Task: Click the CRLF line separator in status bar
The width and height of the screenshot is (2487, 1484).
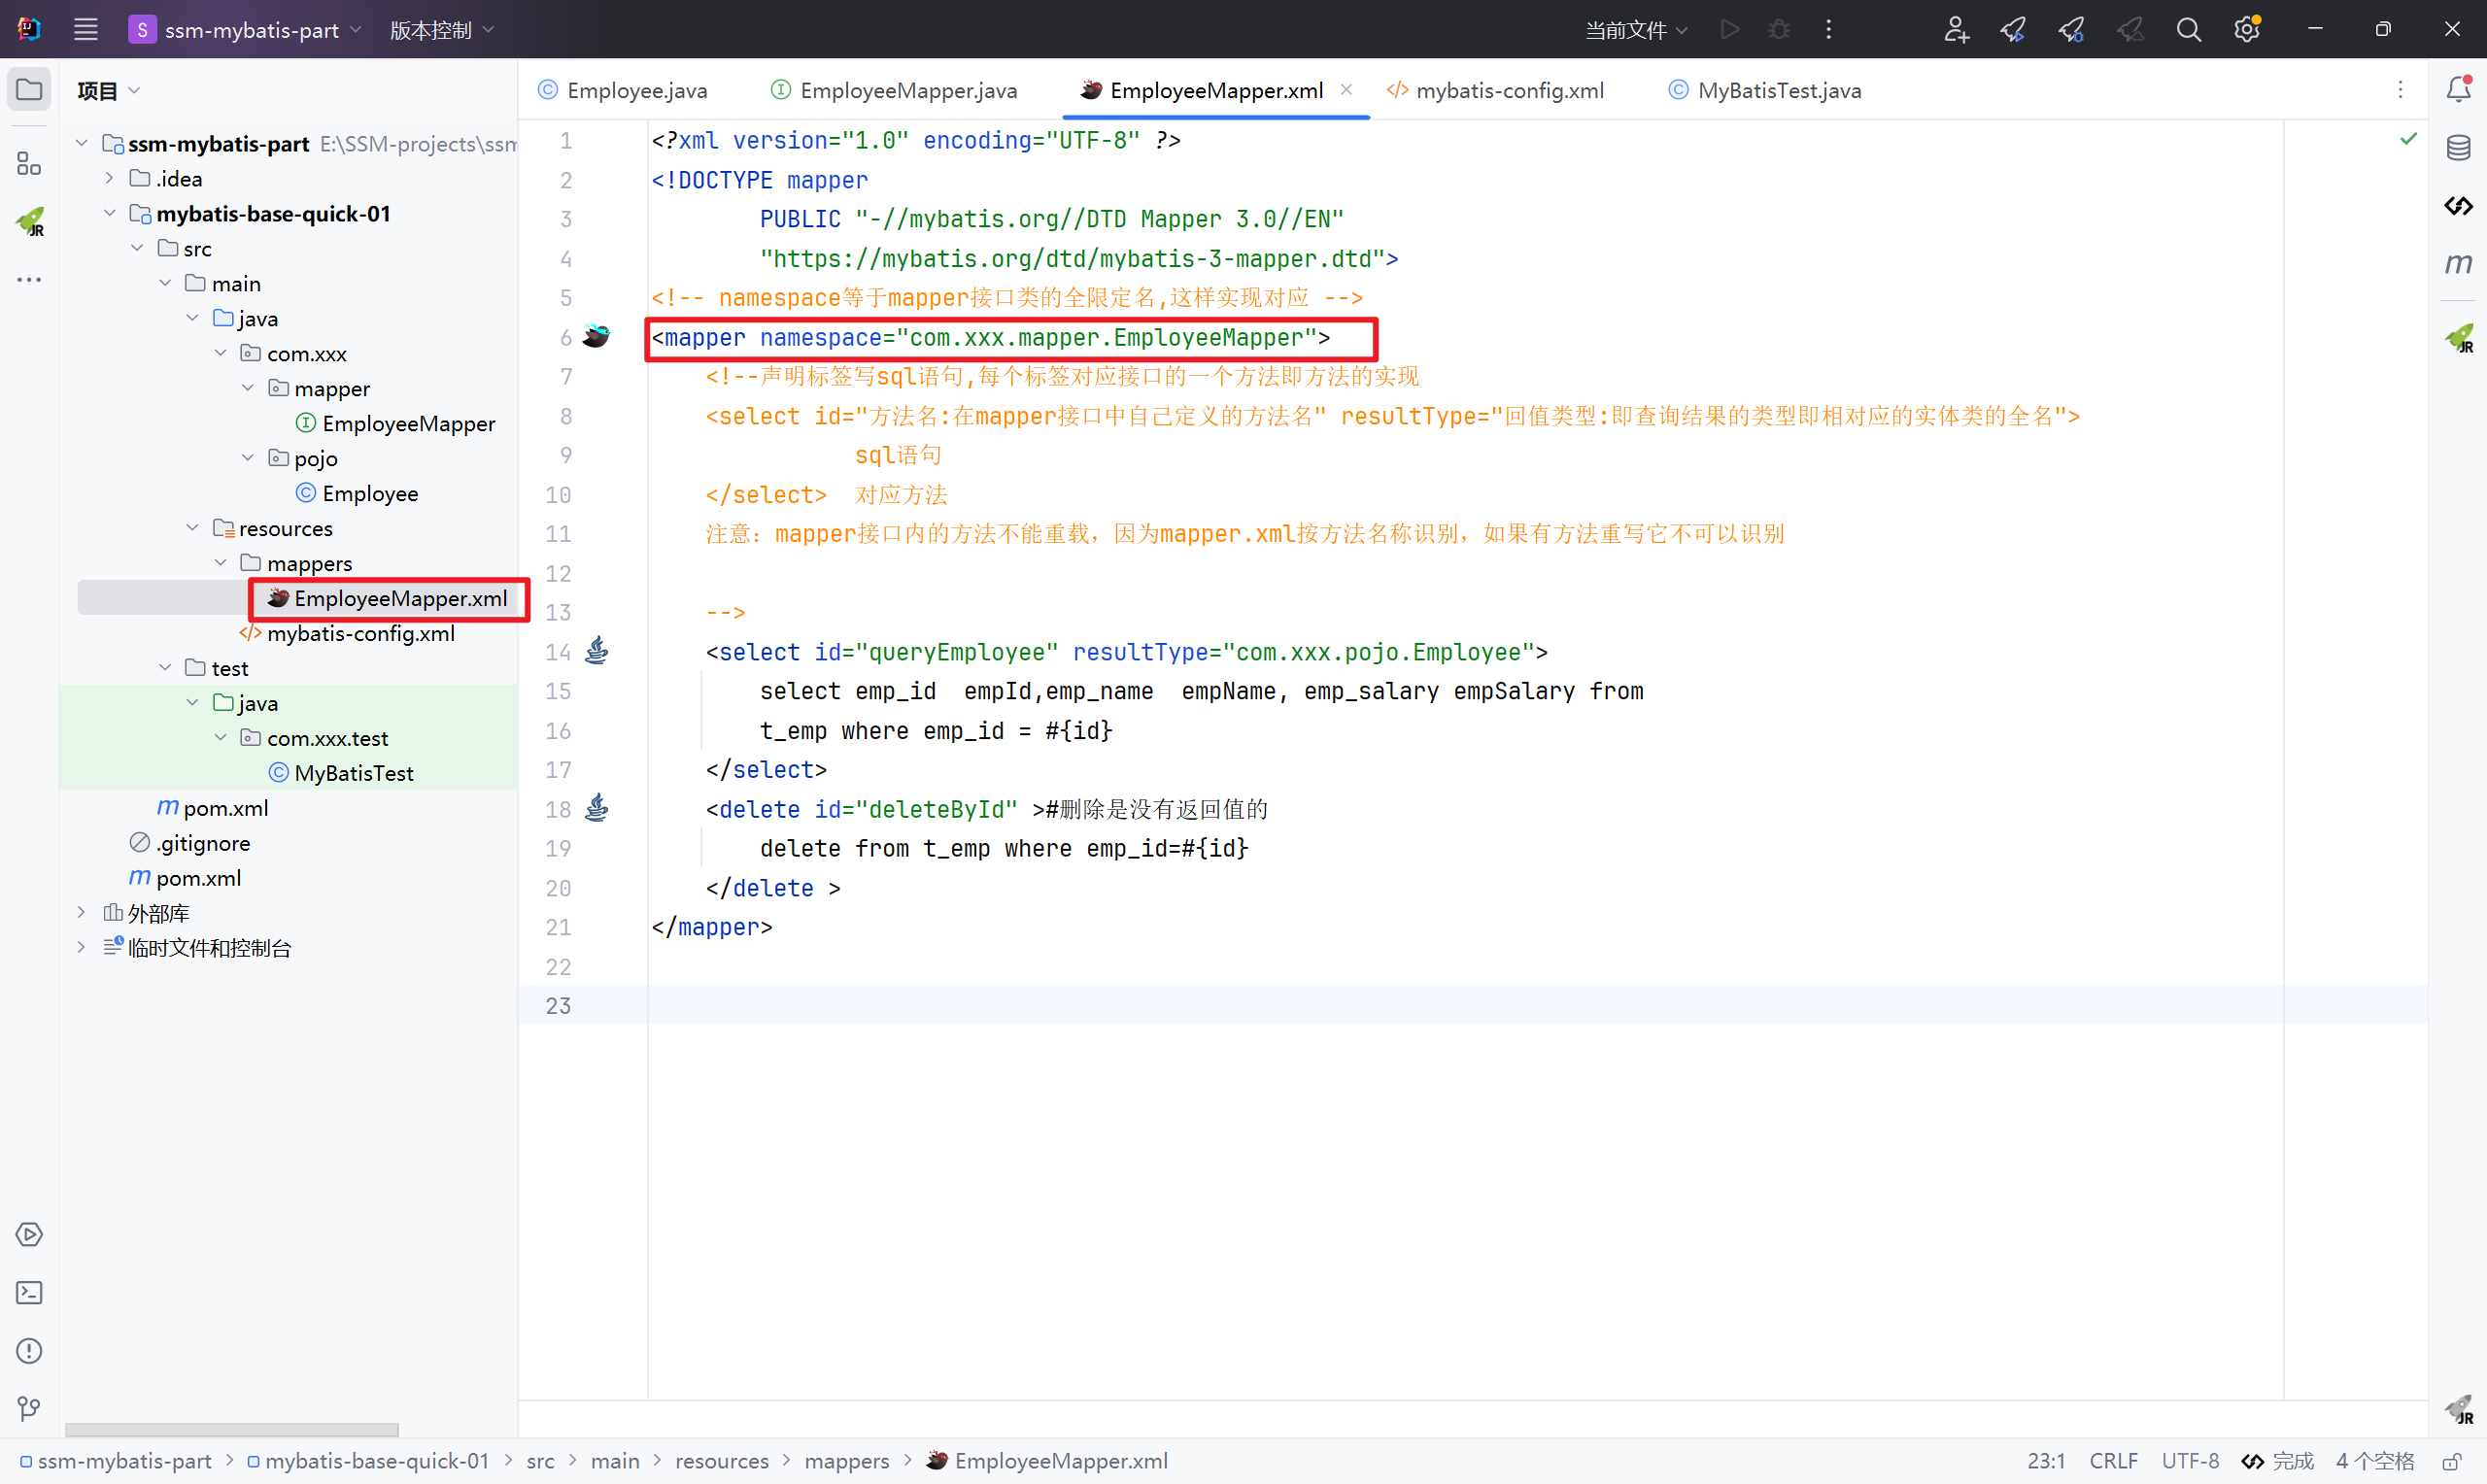Action: [2113, 1461]
